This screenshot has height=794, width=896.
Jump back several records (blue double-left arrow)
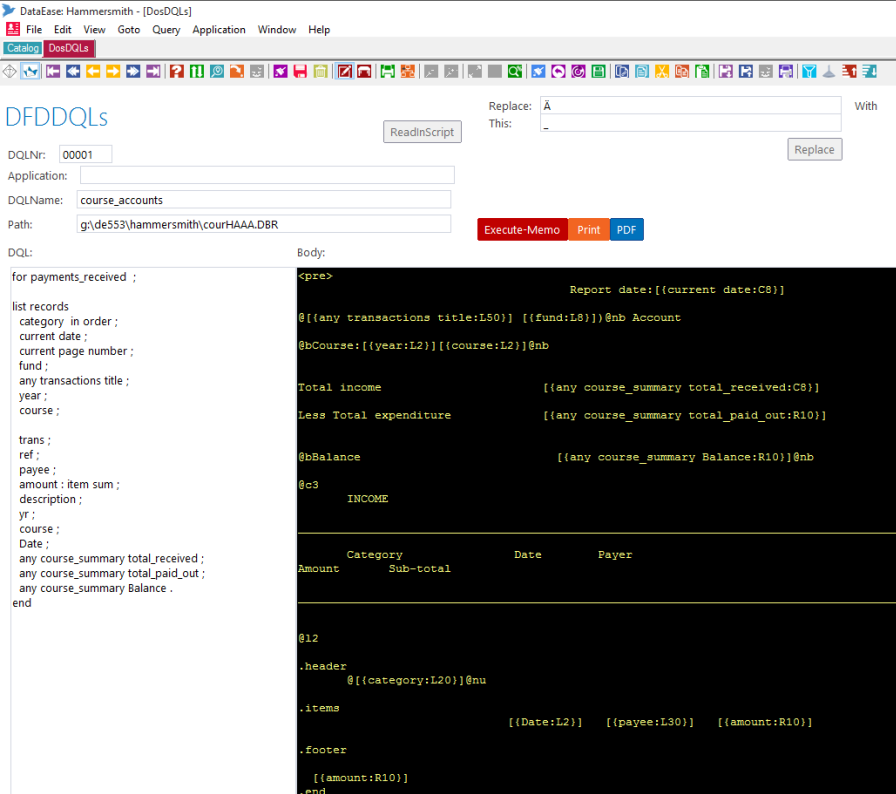click(x=73, y=71)
